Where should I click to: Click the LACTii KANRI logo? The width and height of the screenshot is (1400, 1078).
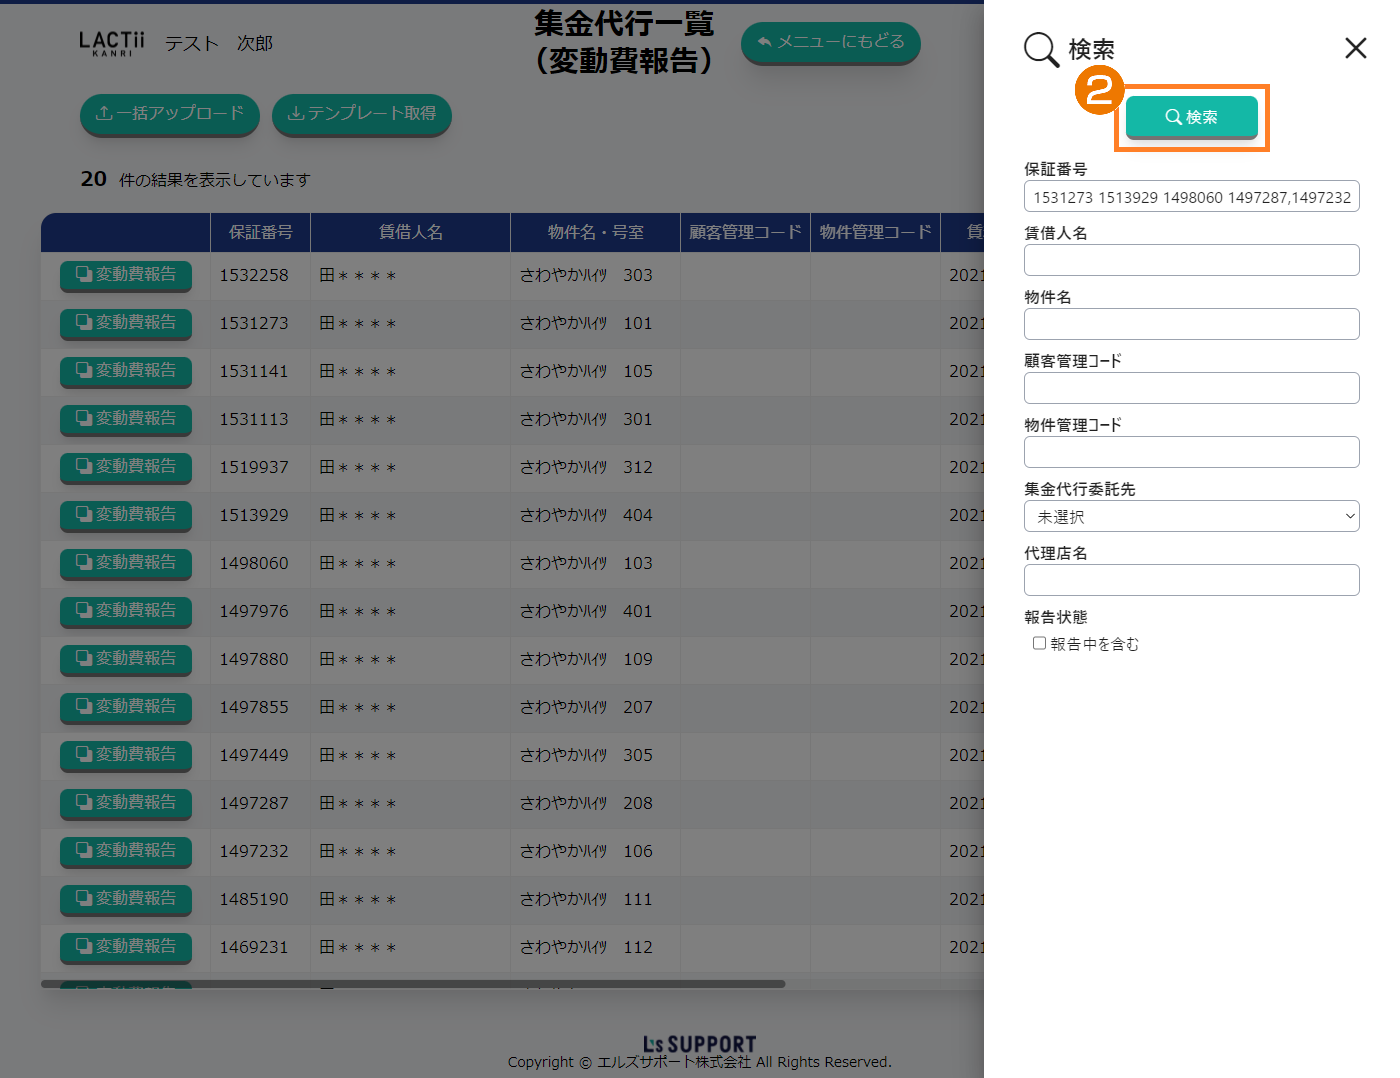click(112, 43)
